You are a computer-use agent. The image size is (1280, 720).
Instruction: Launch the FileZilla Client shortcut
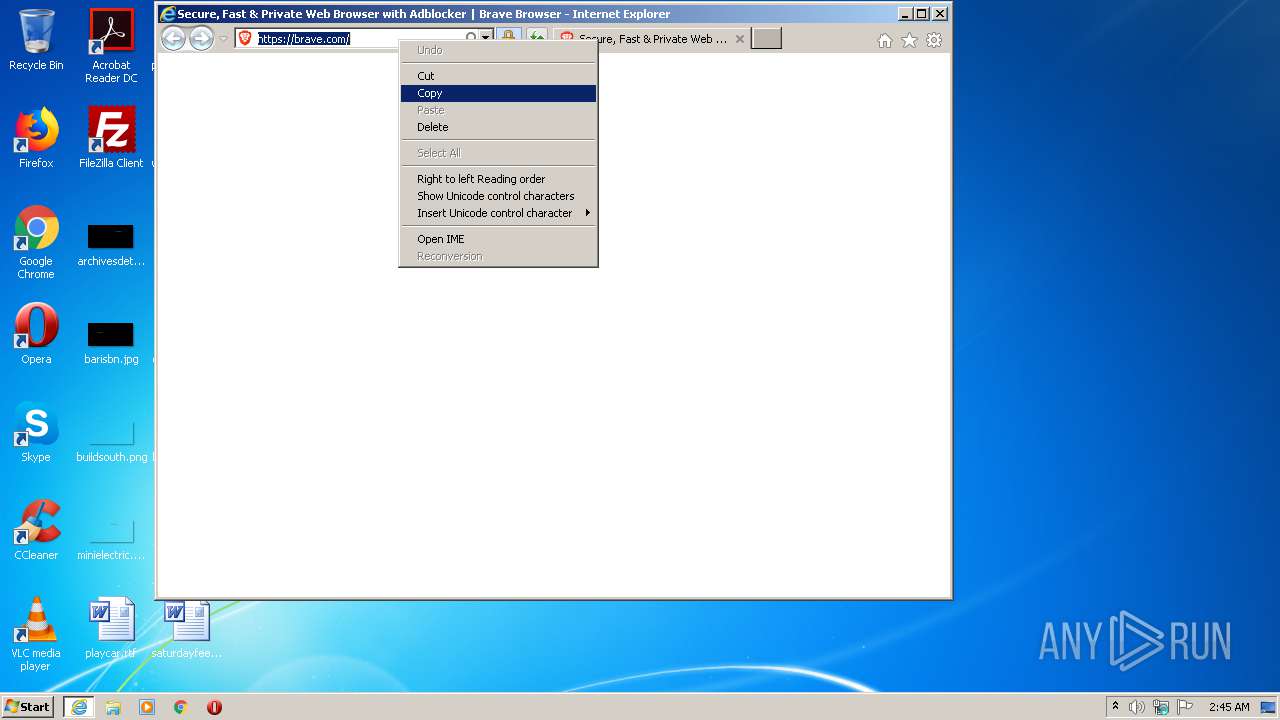pos(111,138)
